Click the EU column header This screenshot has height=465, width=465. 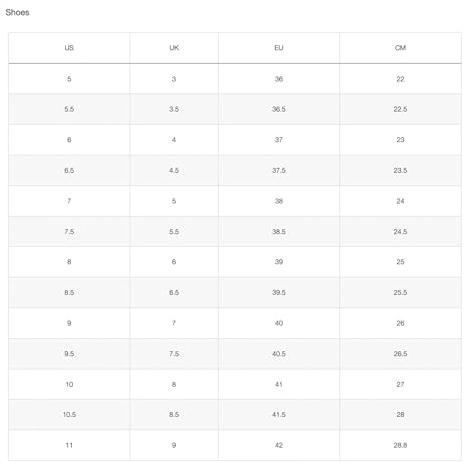[x=279, y=48]
